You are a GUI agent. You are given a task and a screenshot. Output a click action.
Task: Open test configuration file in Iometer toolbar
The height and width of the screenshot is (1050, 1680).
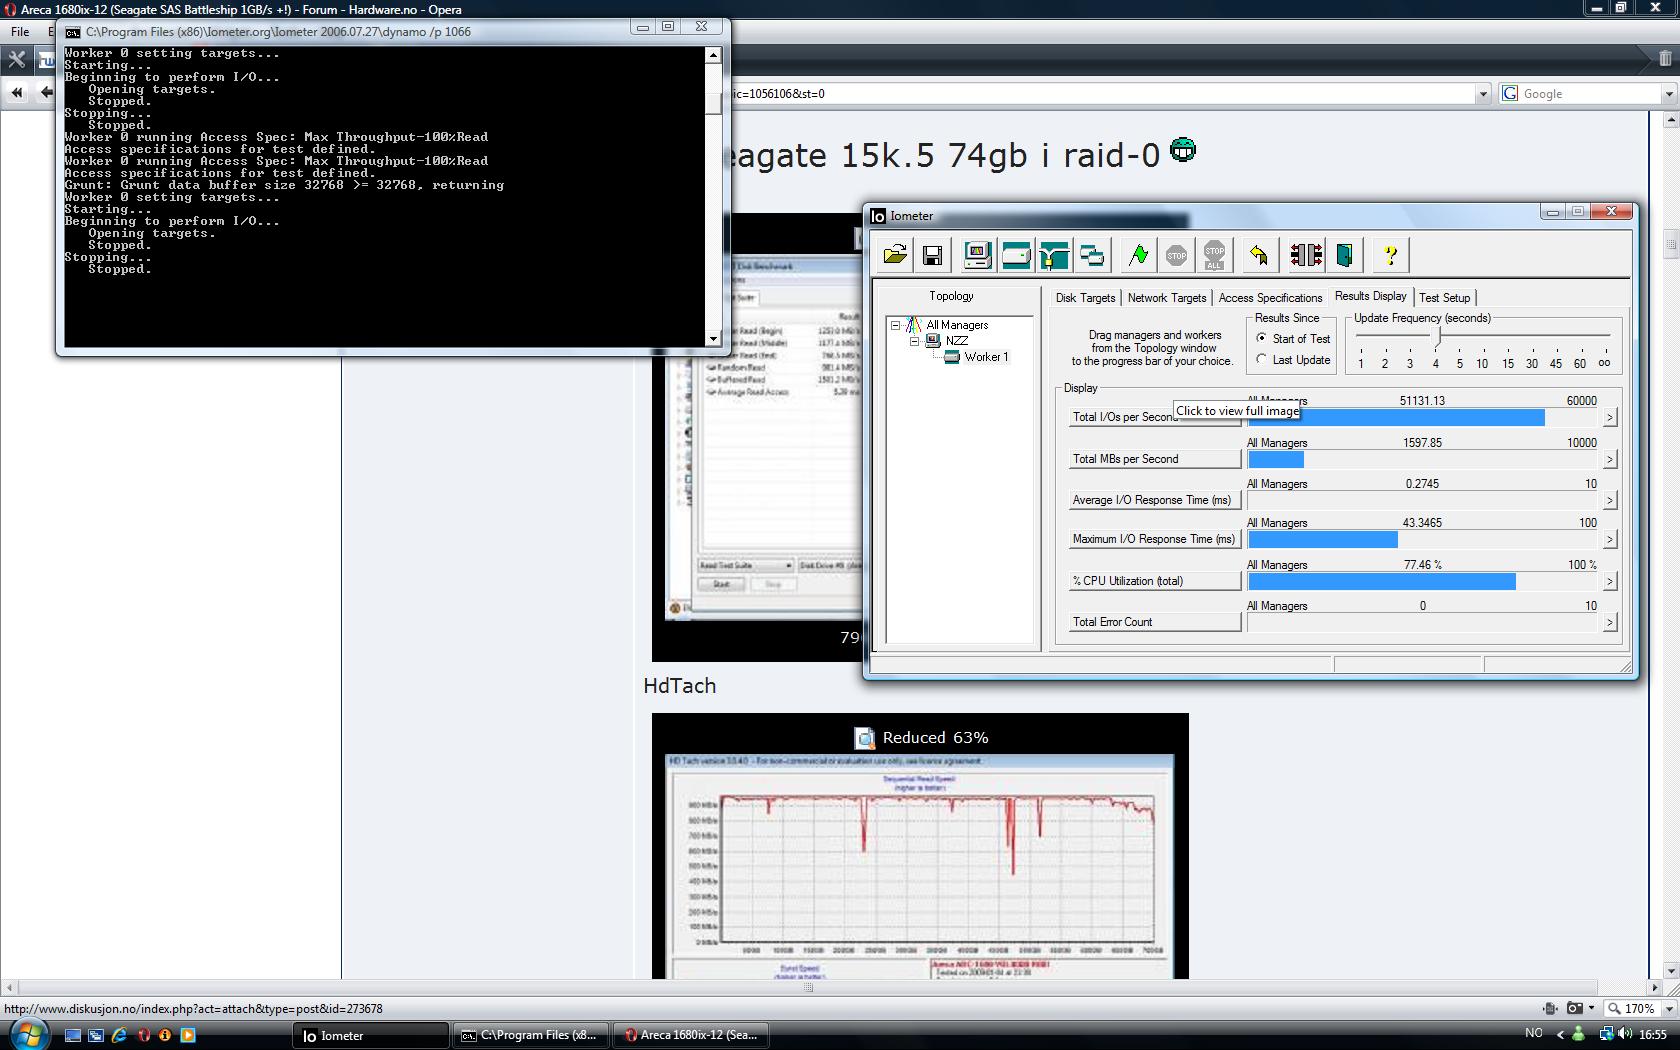click(x=895, y=255)
